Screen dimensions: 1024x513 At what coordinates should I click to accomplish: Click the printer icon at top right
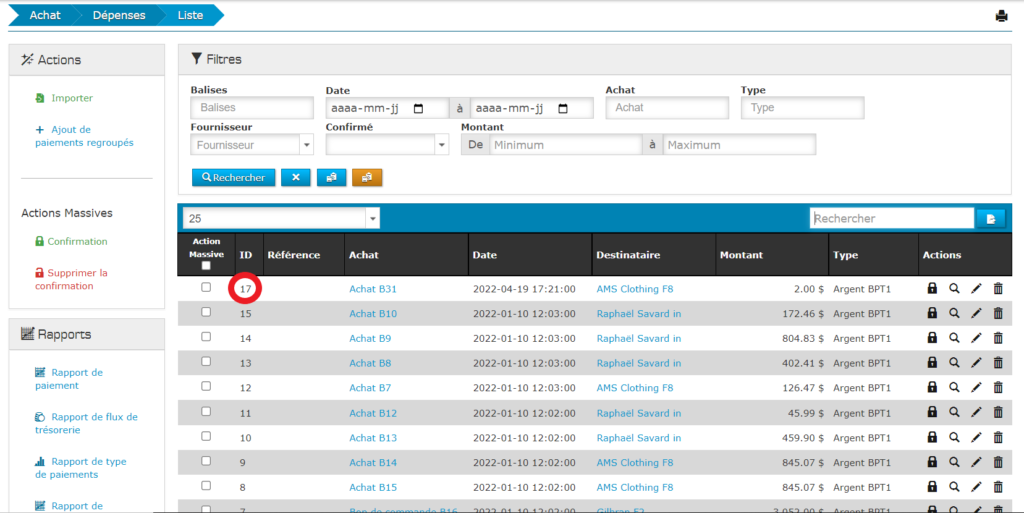click(1001, 16)
